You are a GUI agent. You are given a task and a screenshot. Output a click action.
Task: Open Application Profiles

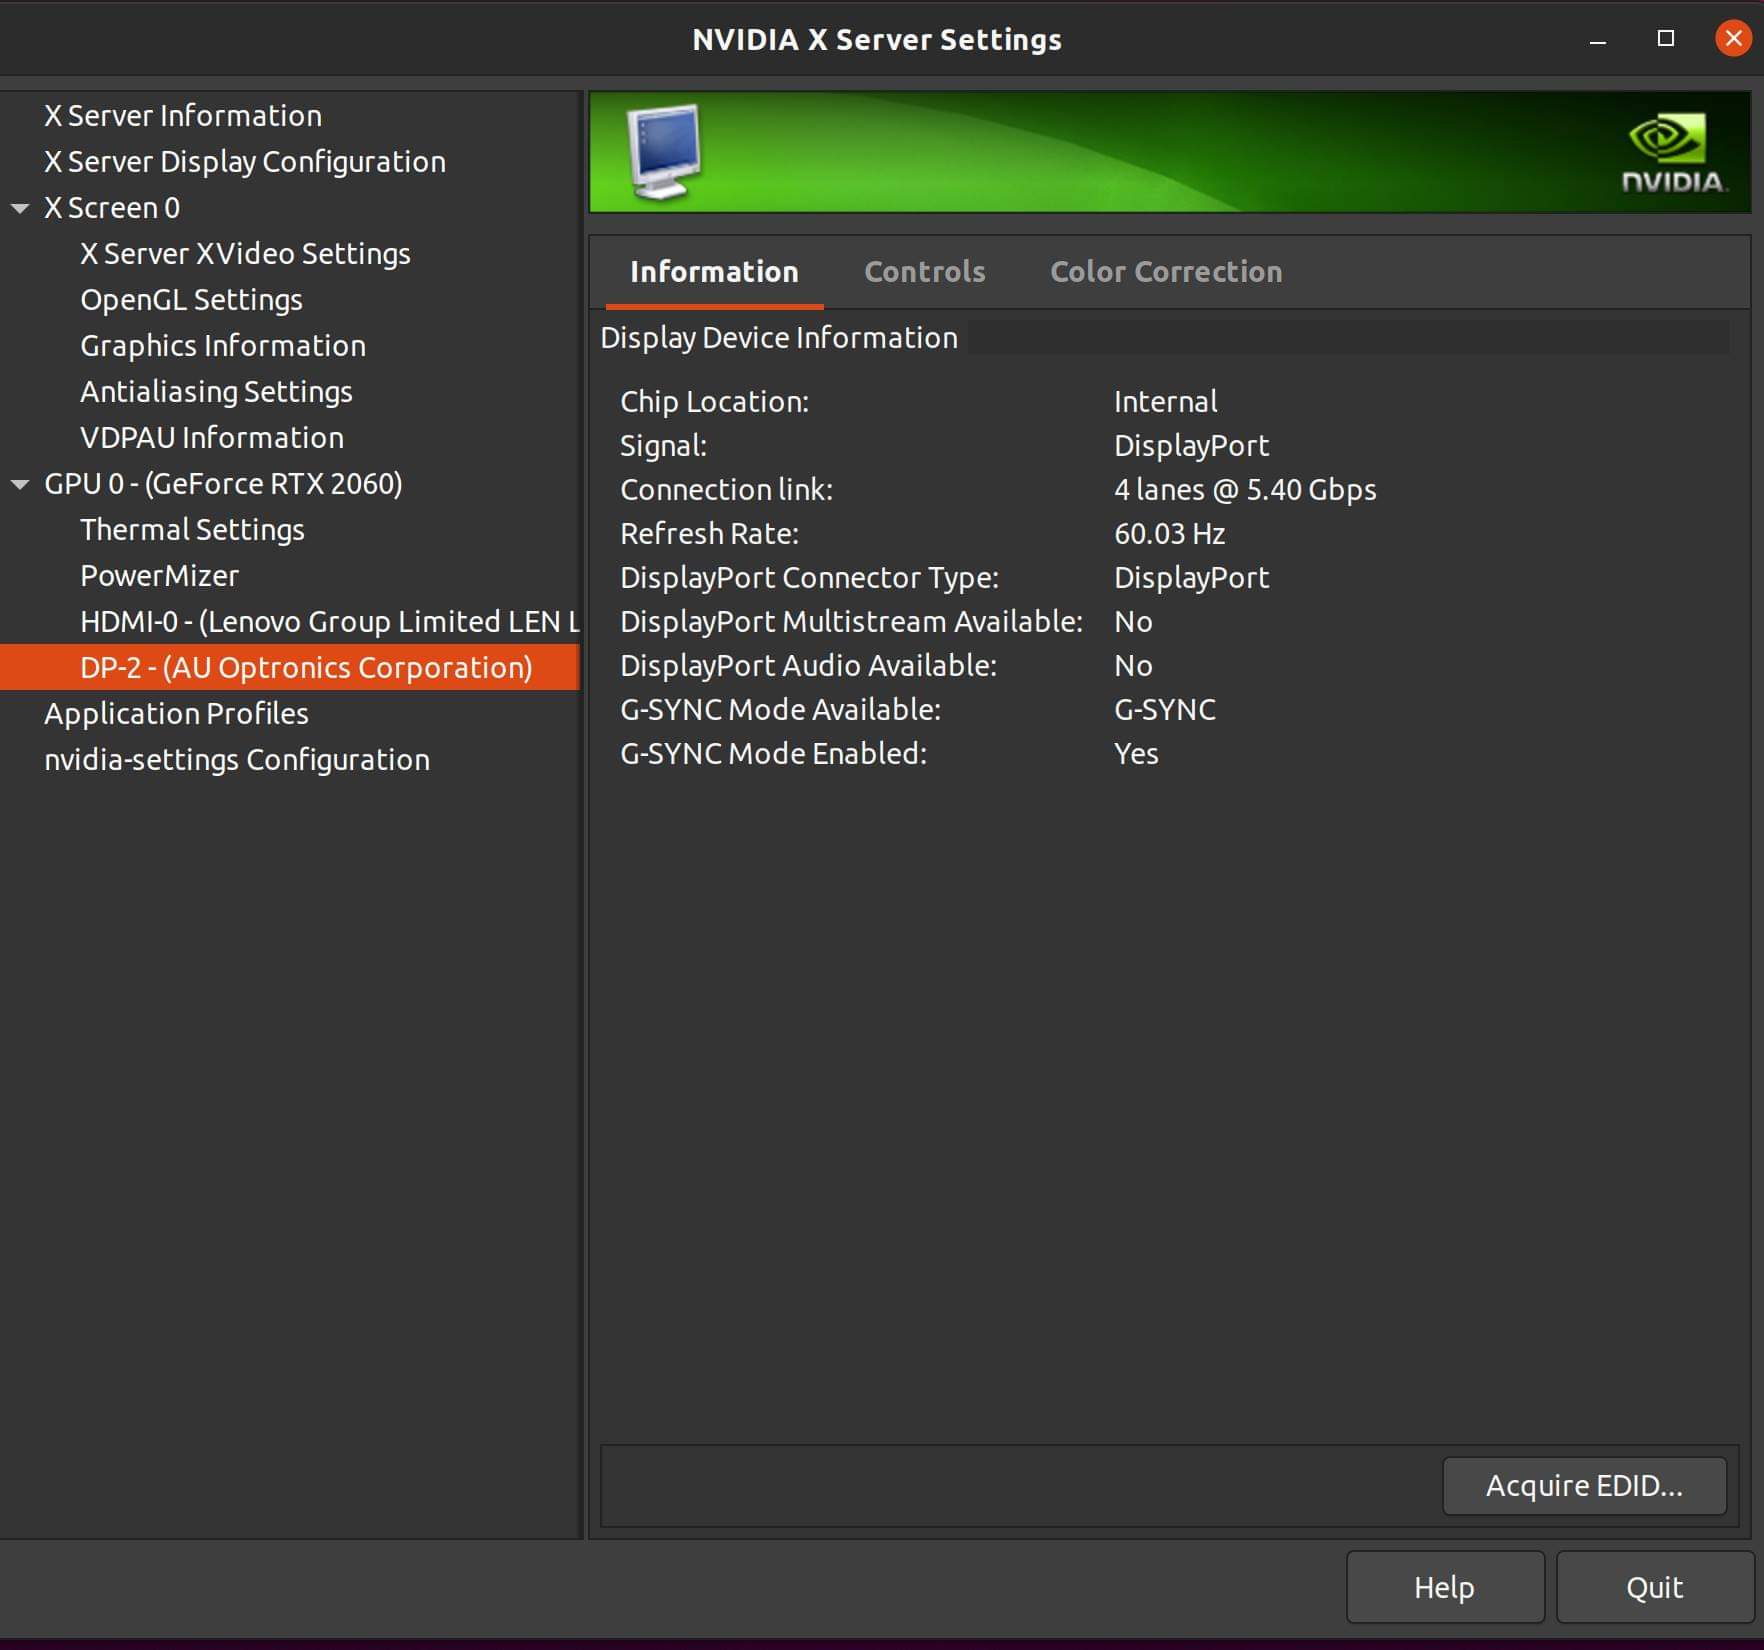click(x=176, y=714)
